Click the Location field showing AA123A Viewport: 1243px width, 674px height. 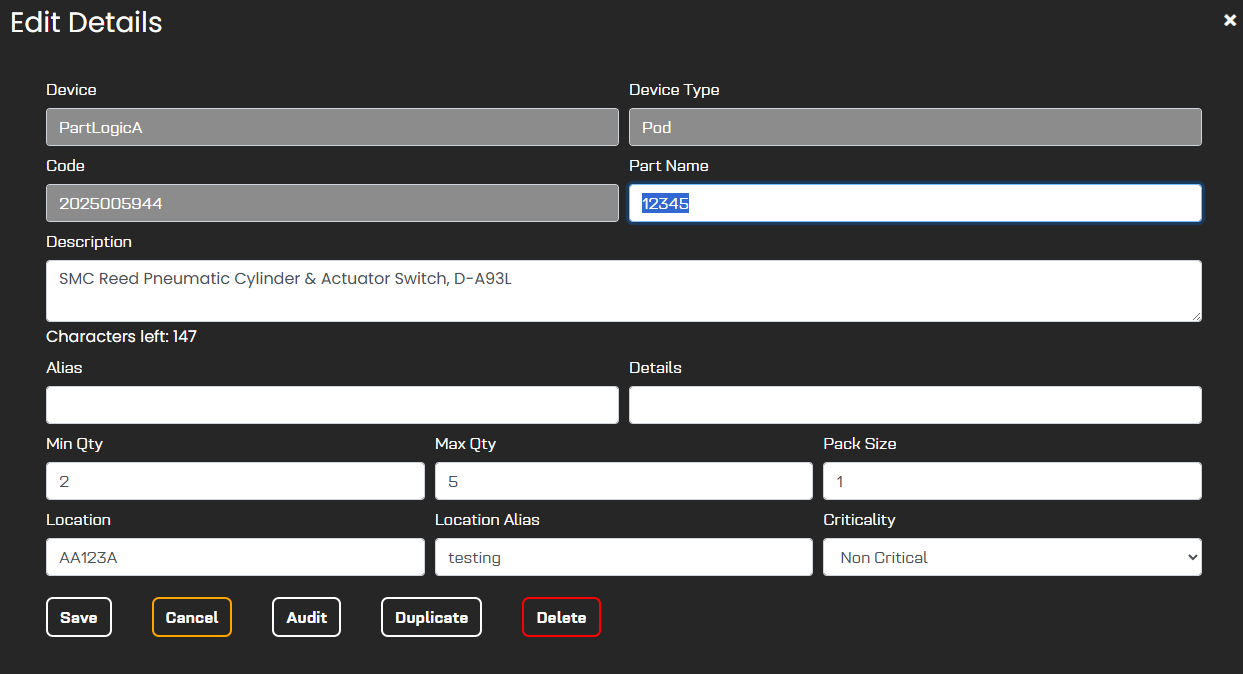click(235, 557)
